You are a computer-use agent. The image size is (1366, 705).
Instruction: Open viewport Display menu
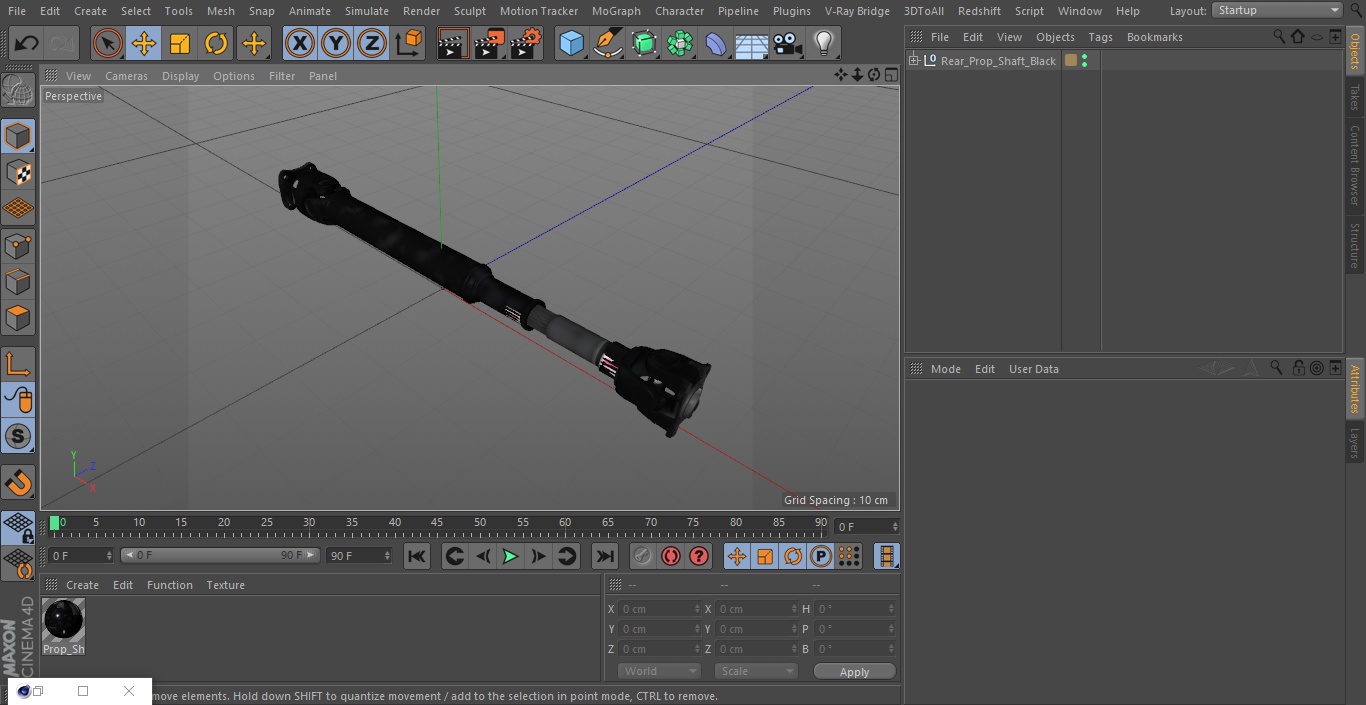click(x=180, y=76)
